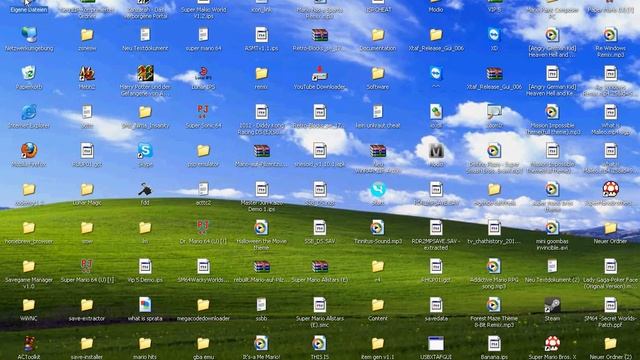Screen dimensions: 640x360
Task: Select the SM64WackyWorlds file
Action: 203,267
